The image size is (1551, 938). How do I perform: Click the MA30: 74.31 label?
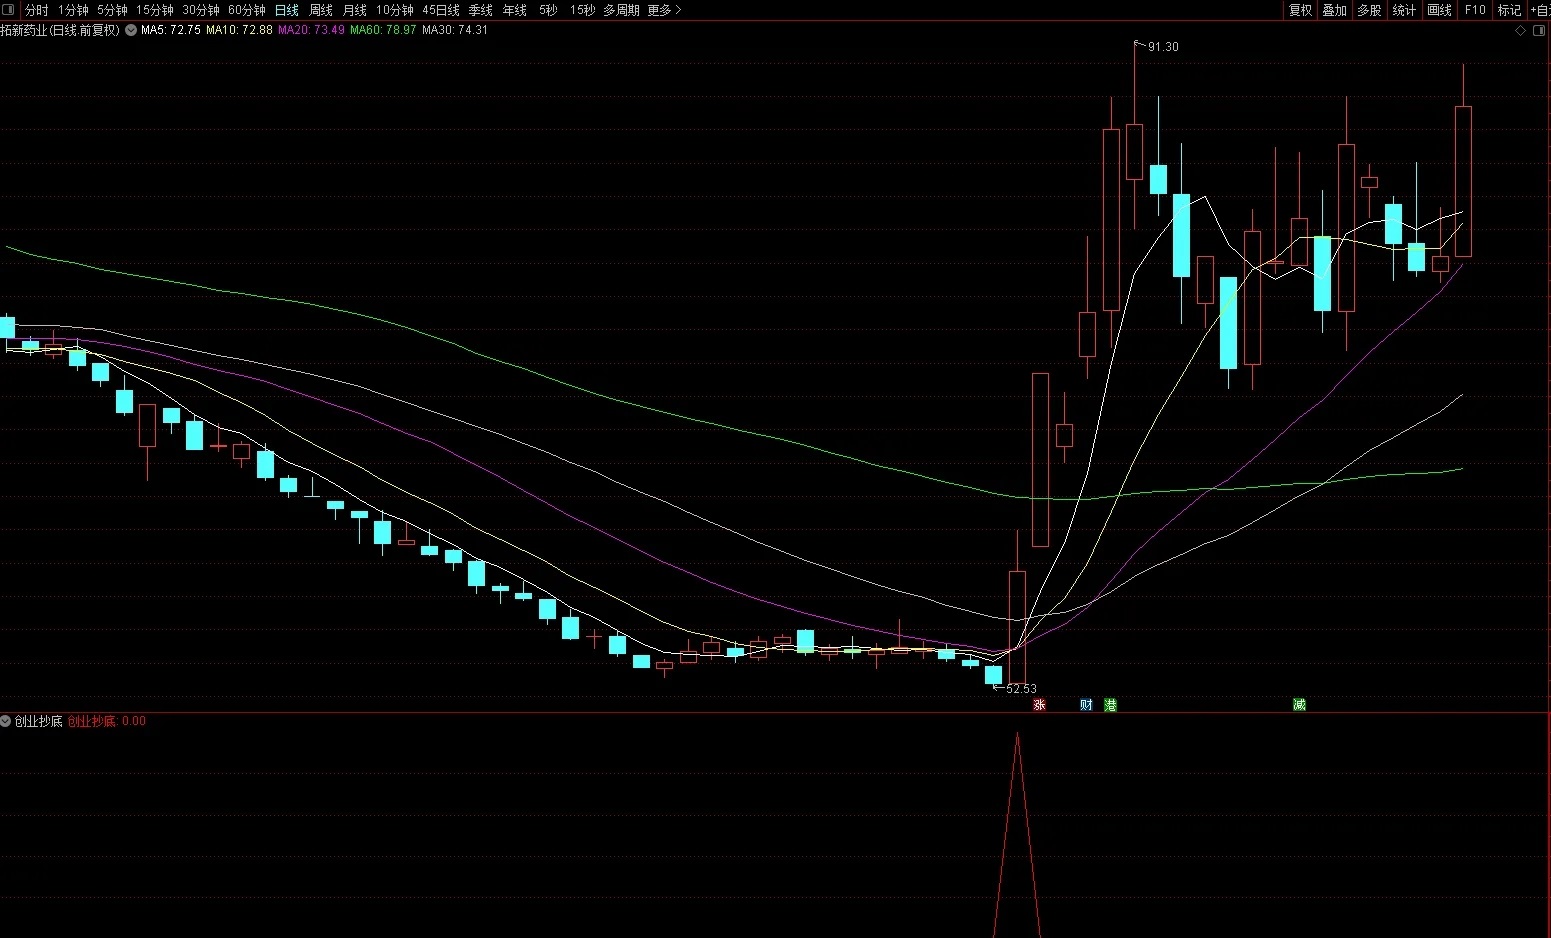[455, 30]
